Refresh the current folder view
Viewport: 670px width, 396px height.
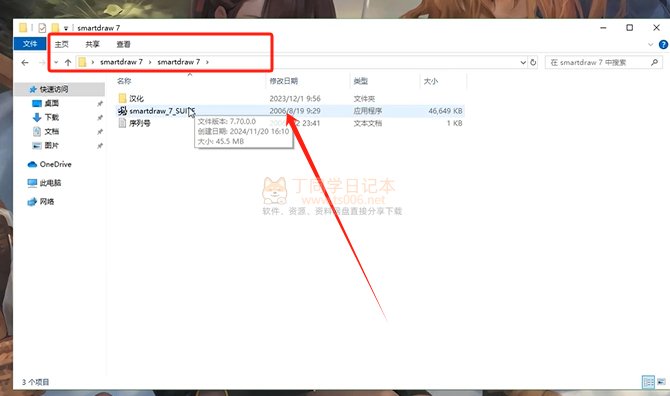pyautogui.click(x=533, y=62)
